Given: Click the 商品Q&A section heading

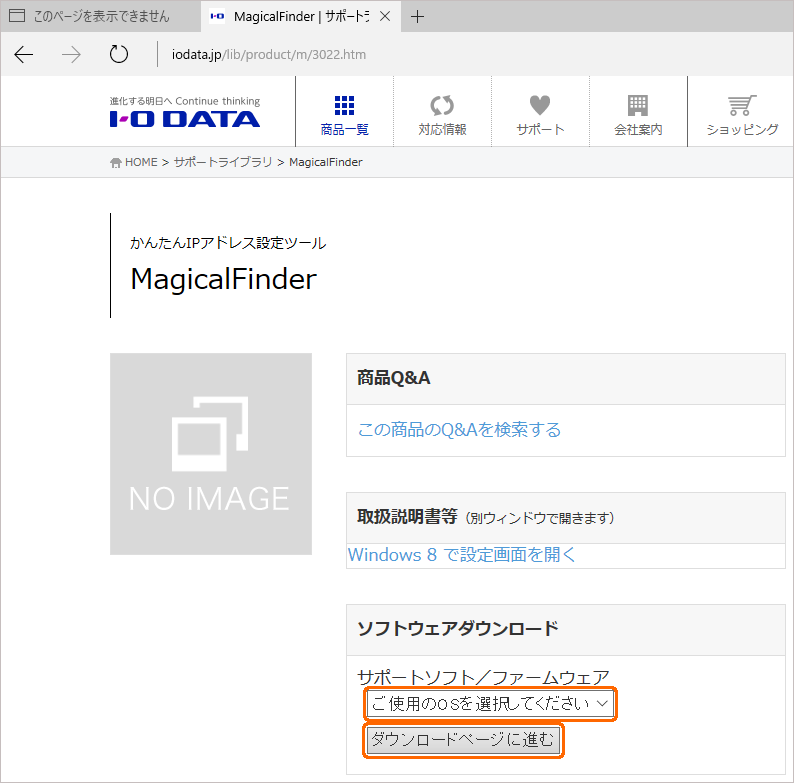Looking at the screenshot, I should [x=393, y=378].
